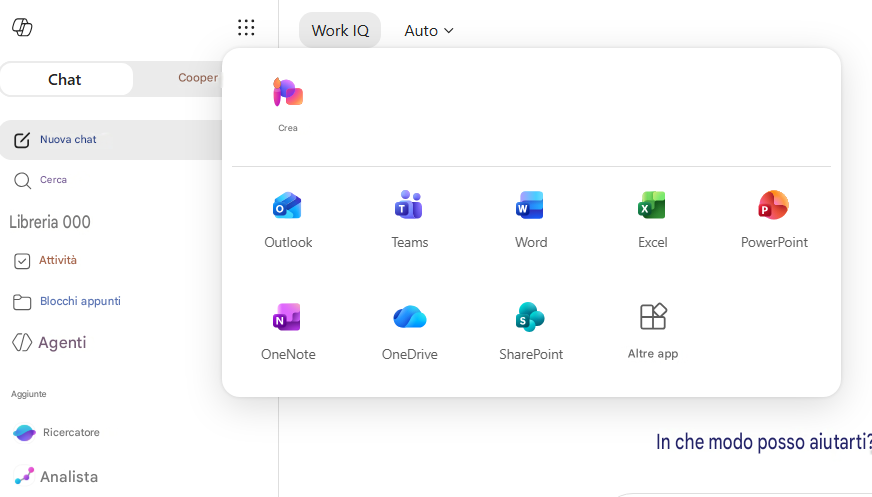Open the Ricercatore agent icon
This screenshot has width=872, height=497.
point(24,433)
